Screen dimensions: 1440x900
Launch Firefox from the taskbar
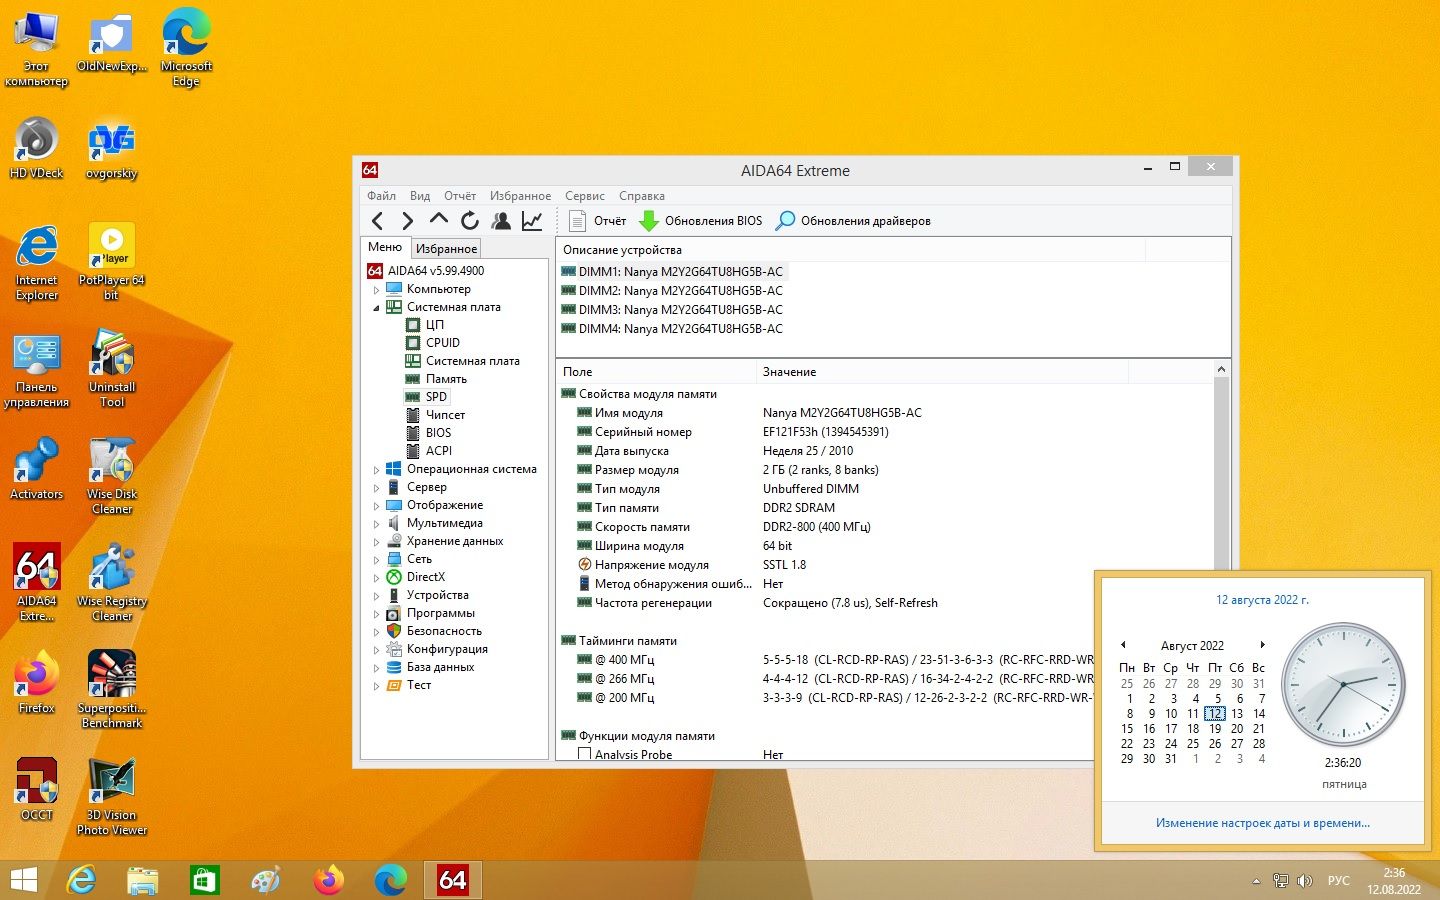pyautogui.click(x=328, y=880)
